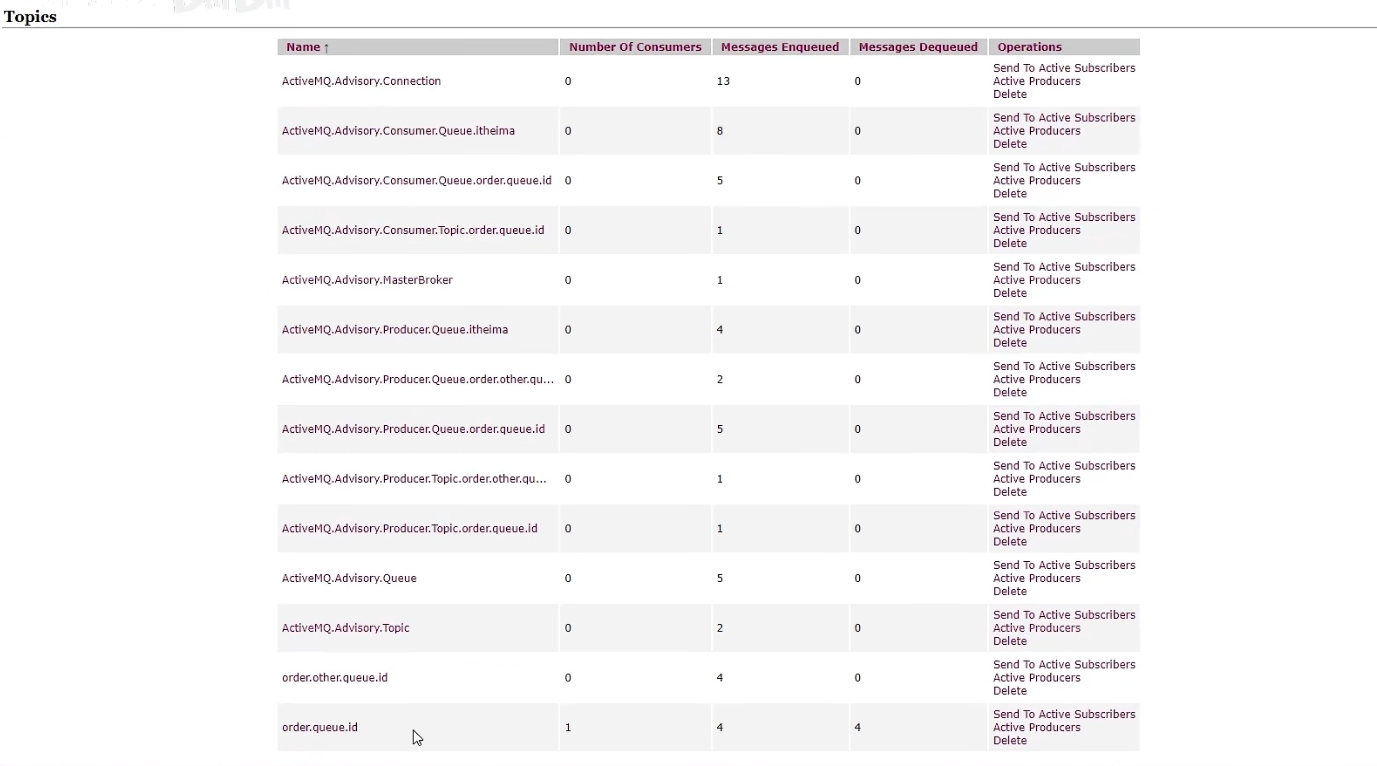Send To Active Subscribers for Producer.Queue.order.other.qu...

coord(1064,367)
